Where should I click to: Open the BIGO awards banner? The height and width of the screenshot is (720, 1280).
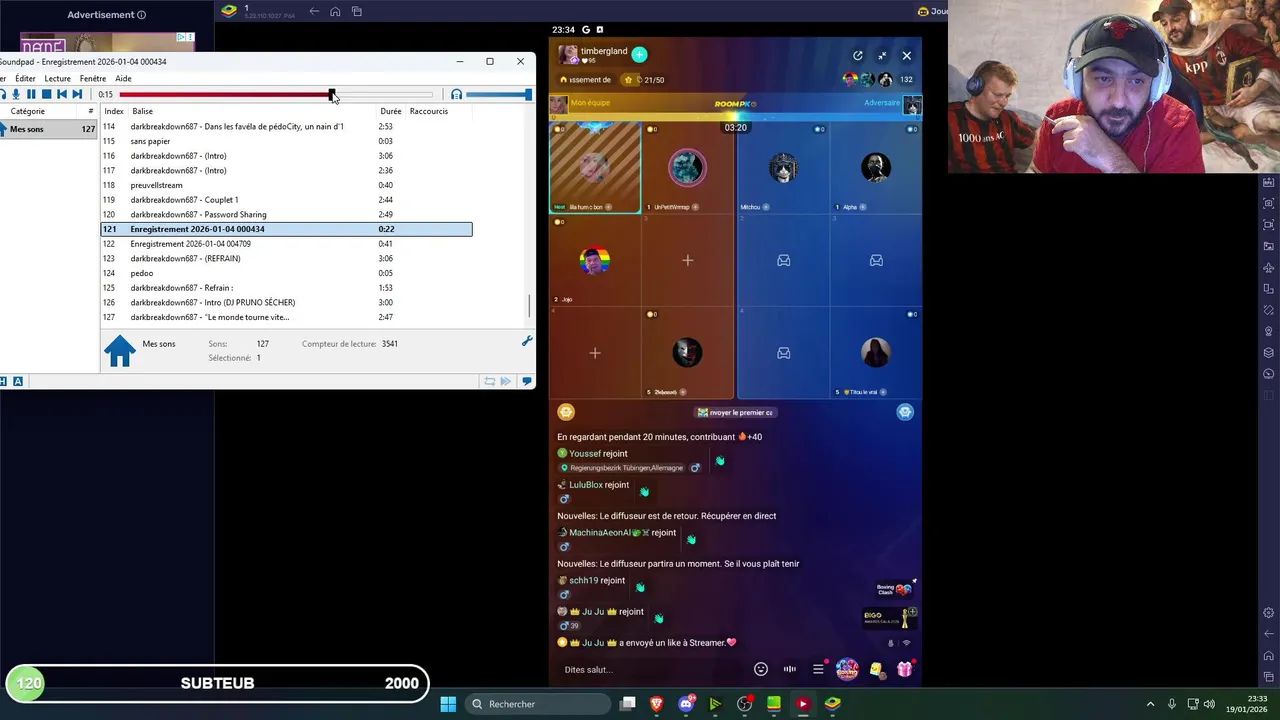(890, 618)
